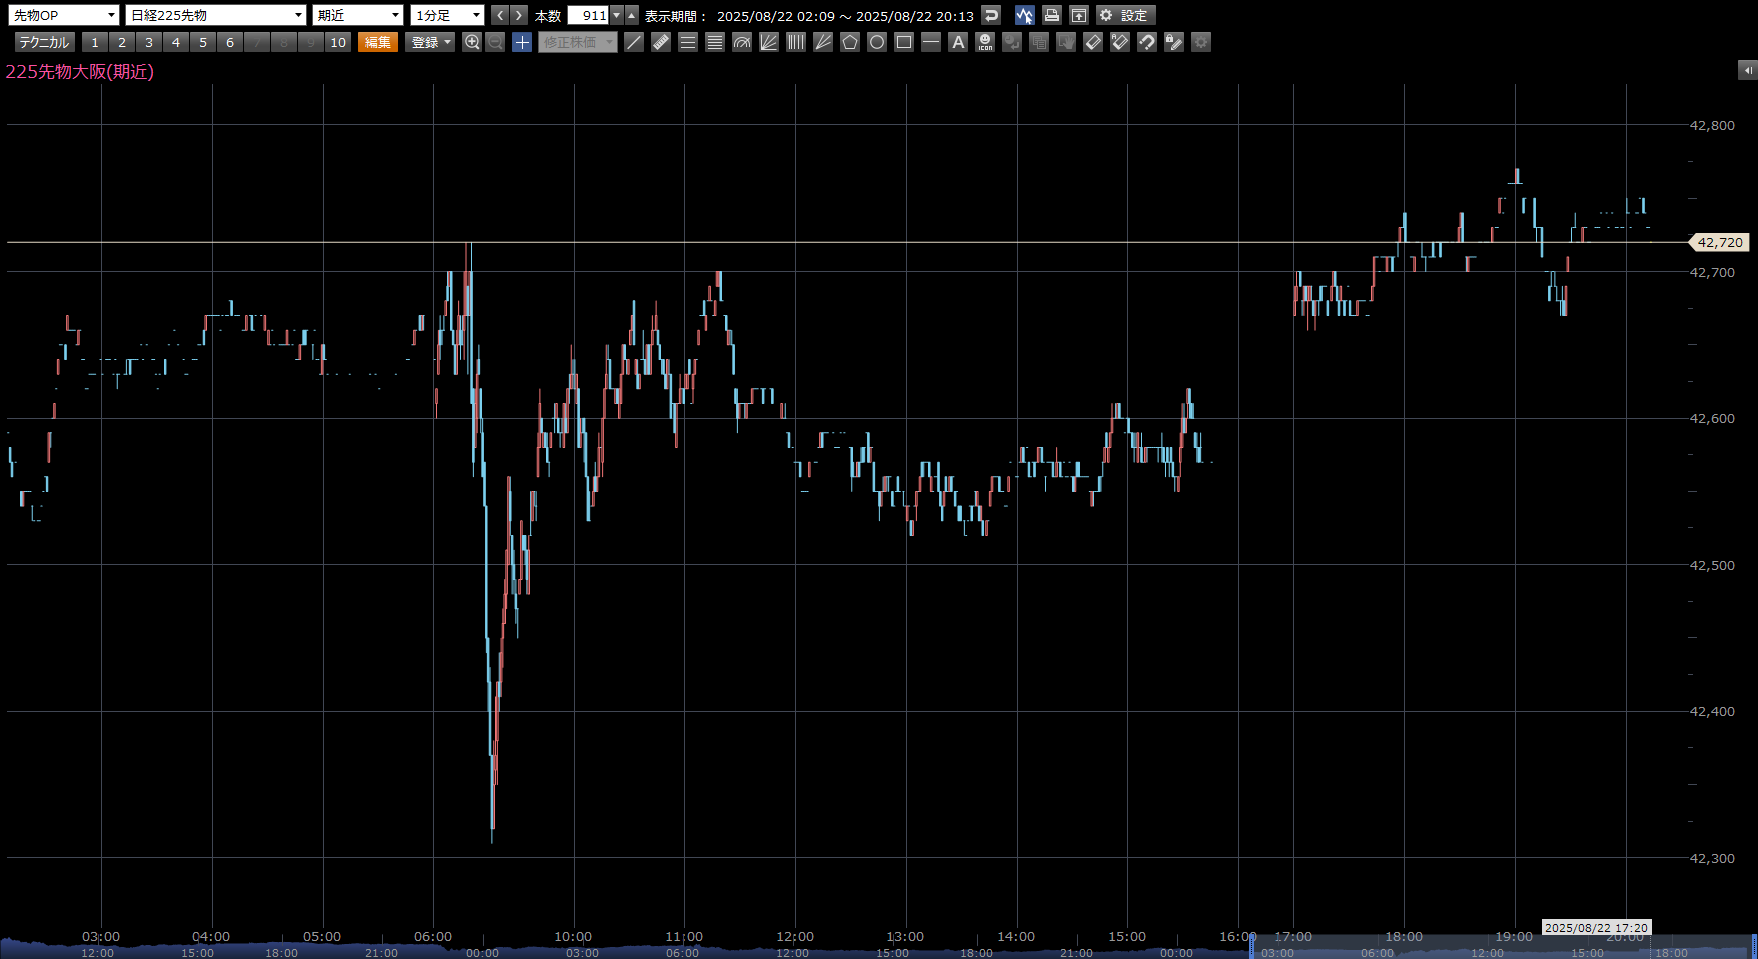The image size is (1758, 959).
Task: Select the Fibonacci arc drawing tool
Action: click(x=742, y=42)
